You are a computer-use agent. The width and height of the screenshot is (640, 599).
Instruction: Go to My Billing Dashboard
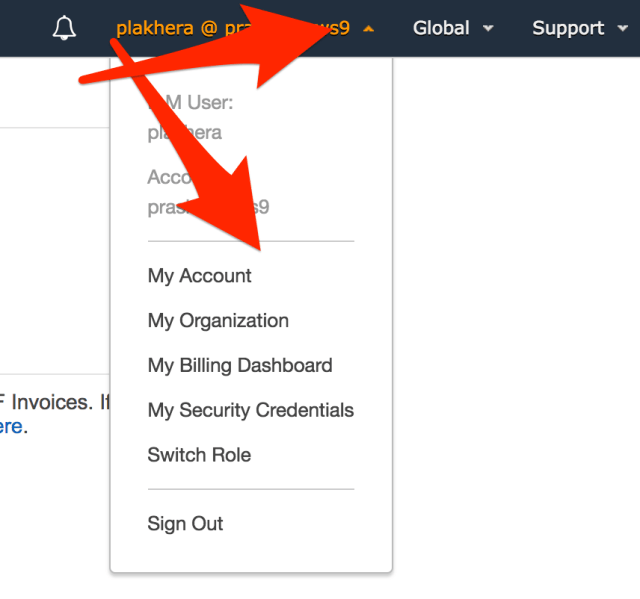click(x=240, y=366)
